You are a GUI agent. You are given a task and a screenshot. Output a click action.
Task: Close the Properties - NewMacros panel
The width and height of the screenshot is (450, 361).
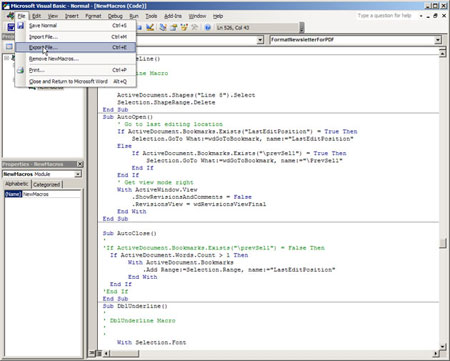coord(80,164)
